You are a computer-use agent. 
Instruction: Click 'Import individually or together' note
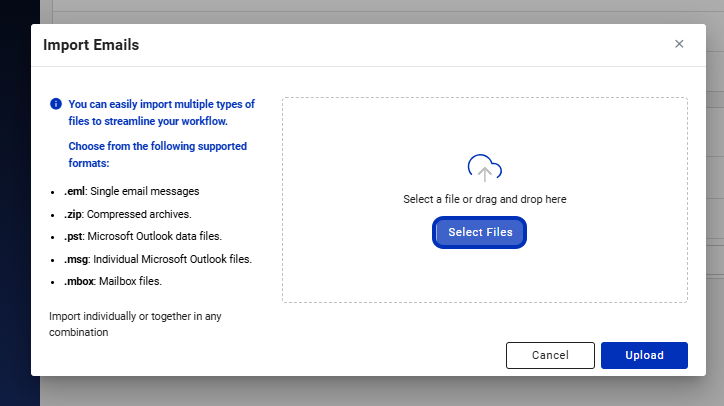coord(135,324)
